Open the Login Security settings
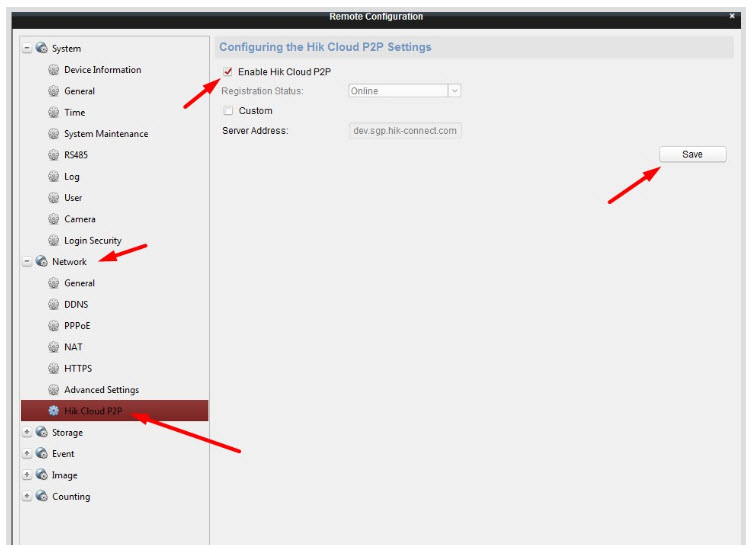This screenshot has height=545, width=751. click(92, 241)
